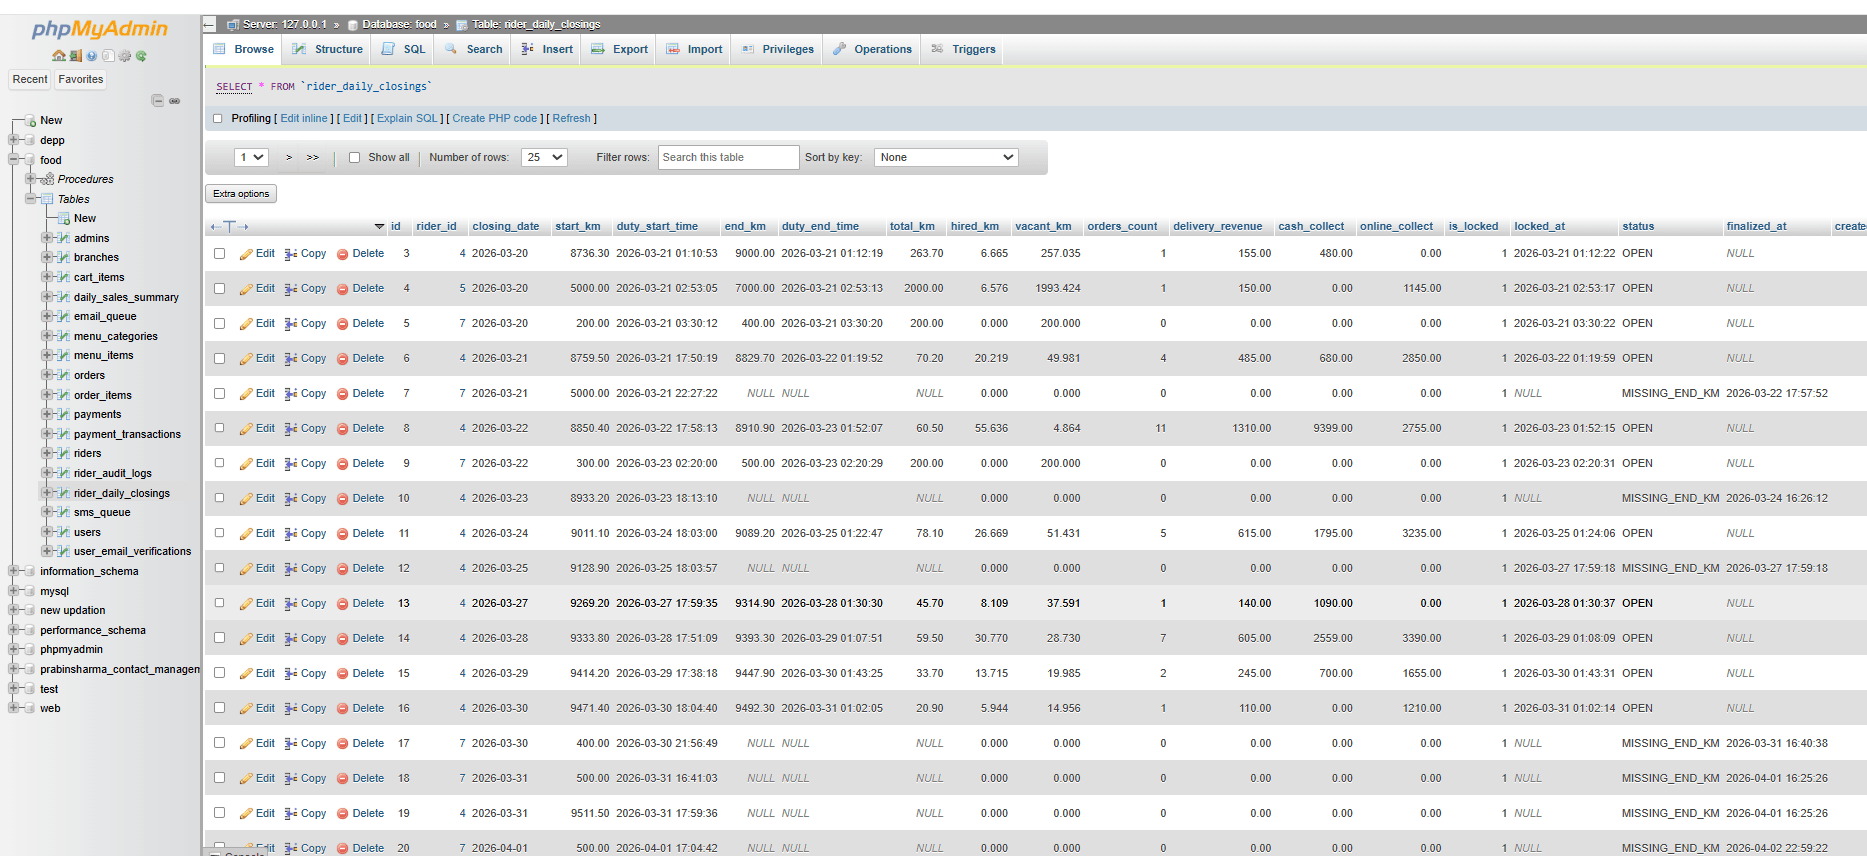Image resolution: width=1867 pixels, height=856 pixels.
Task: Open rider_daily_closings table in tree
Action: [x=122, y=494]
